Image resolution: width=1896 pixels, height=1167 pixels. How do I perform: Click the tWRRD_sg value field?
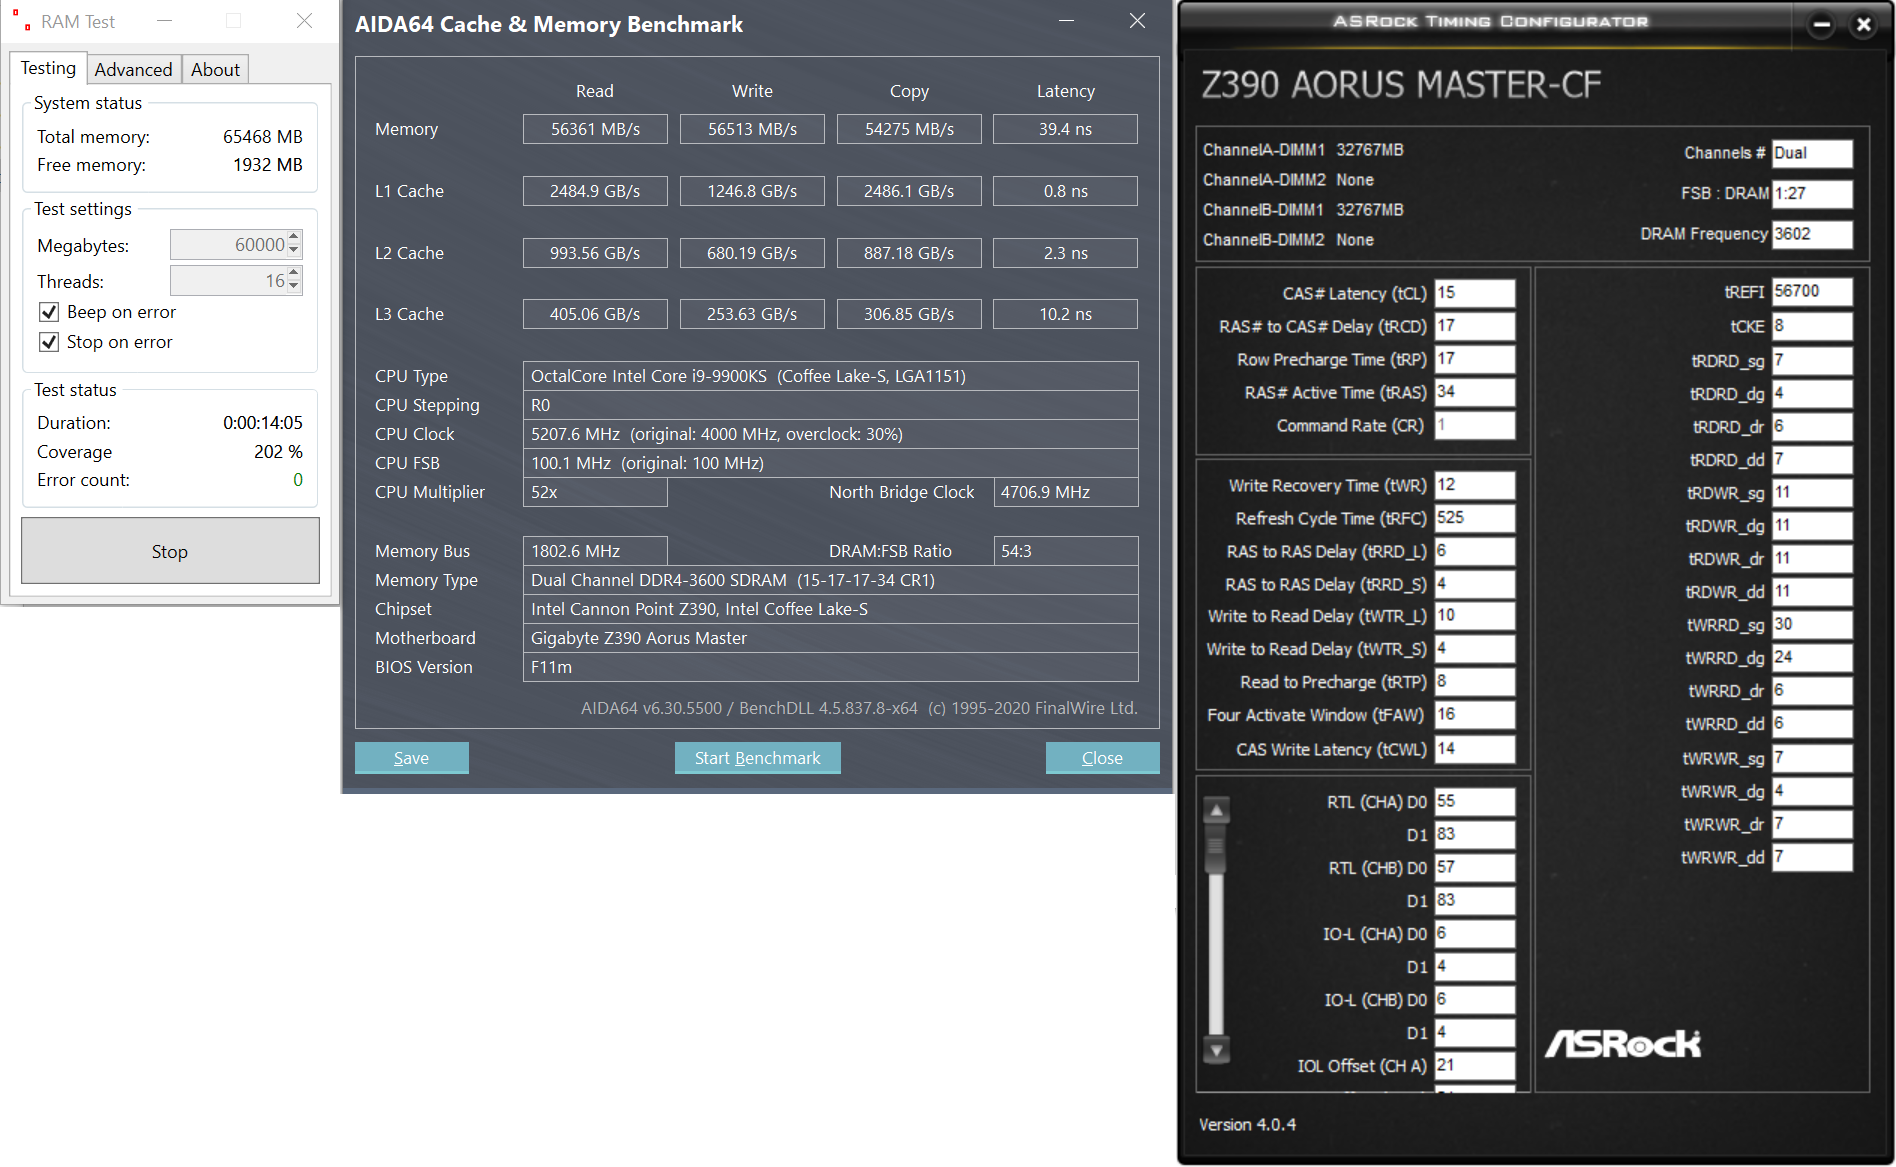[x=1812, y=624]
